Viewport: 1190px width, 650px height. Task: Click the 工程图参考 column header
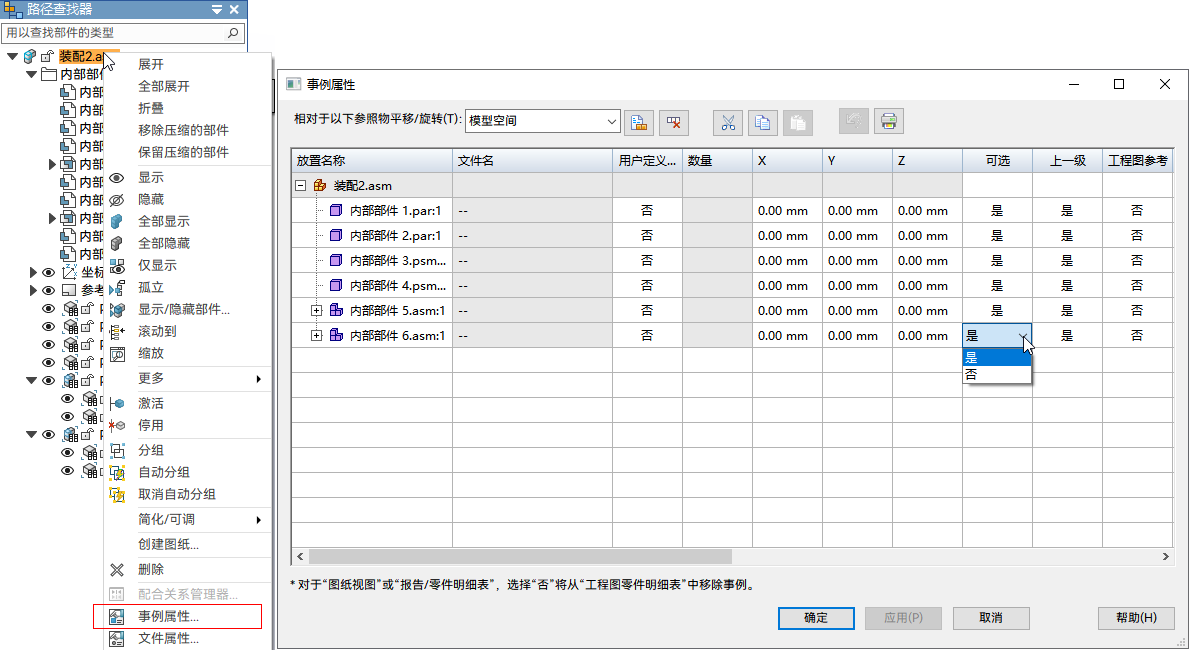(x=1137, y=161)
